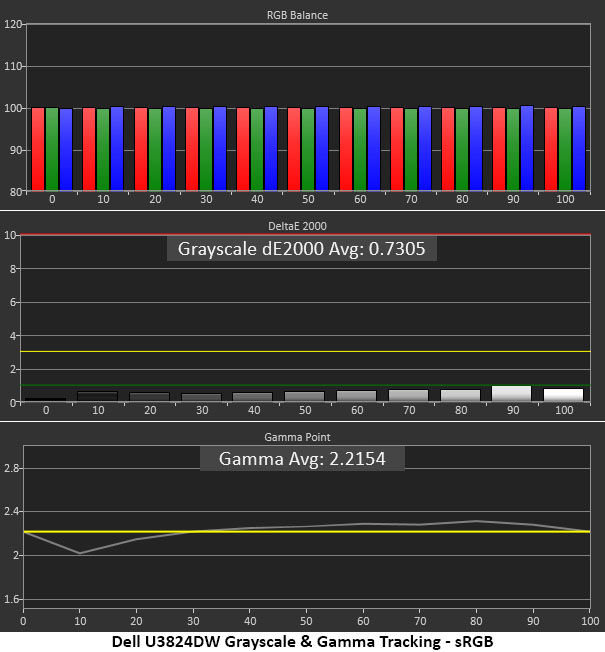
Task: Click the gamma curve dip at 10
Action: [79, 553]
